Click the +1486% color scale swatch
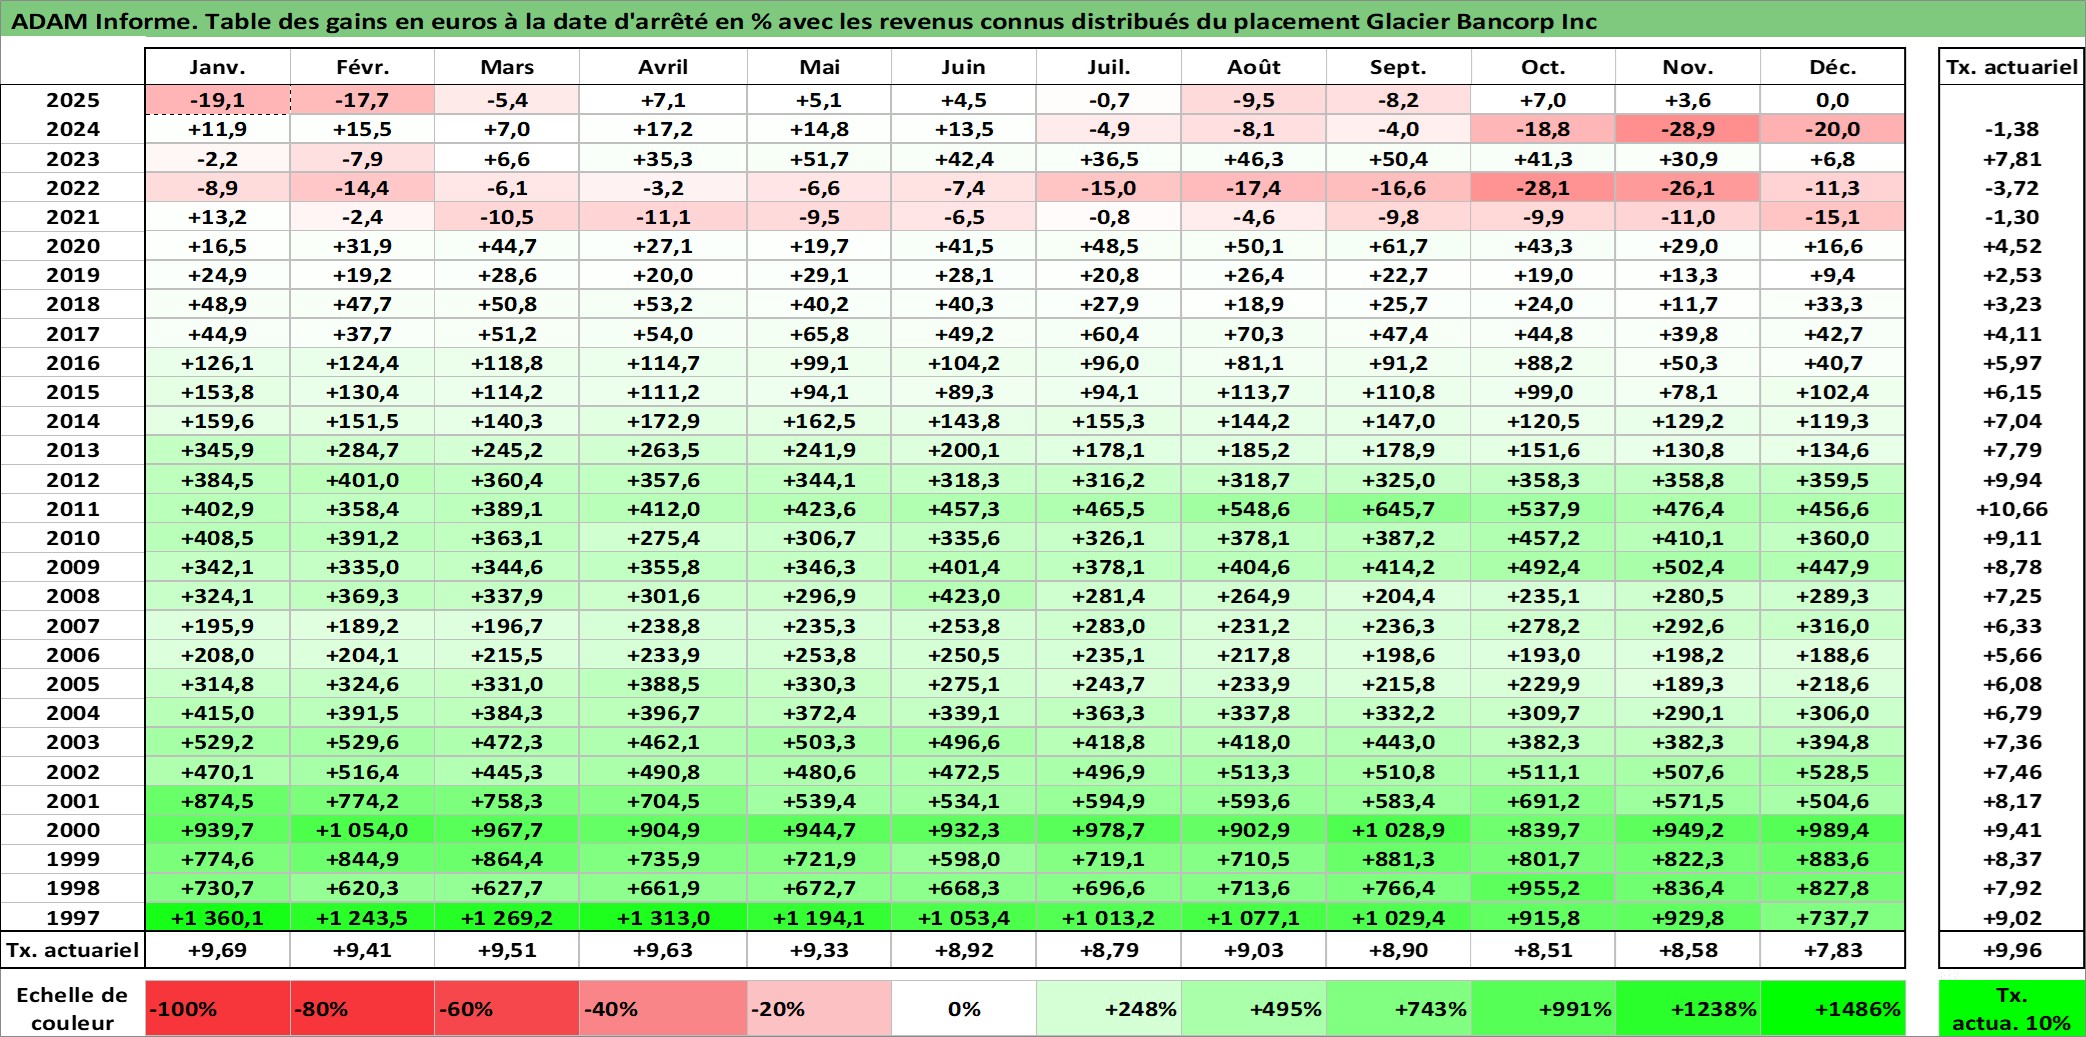This screenshot has width=2086, height=1037. point(1832,1008)
